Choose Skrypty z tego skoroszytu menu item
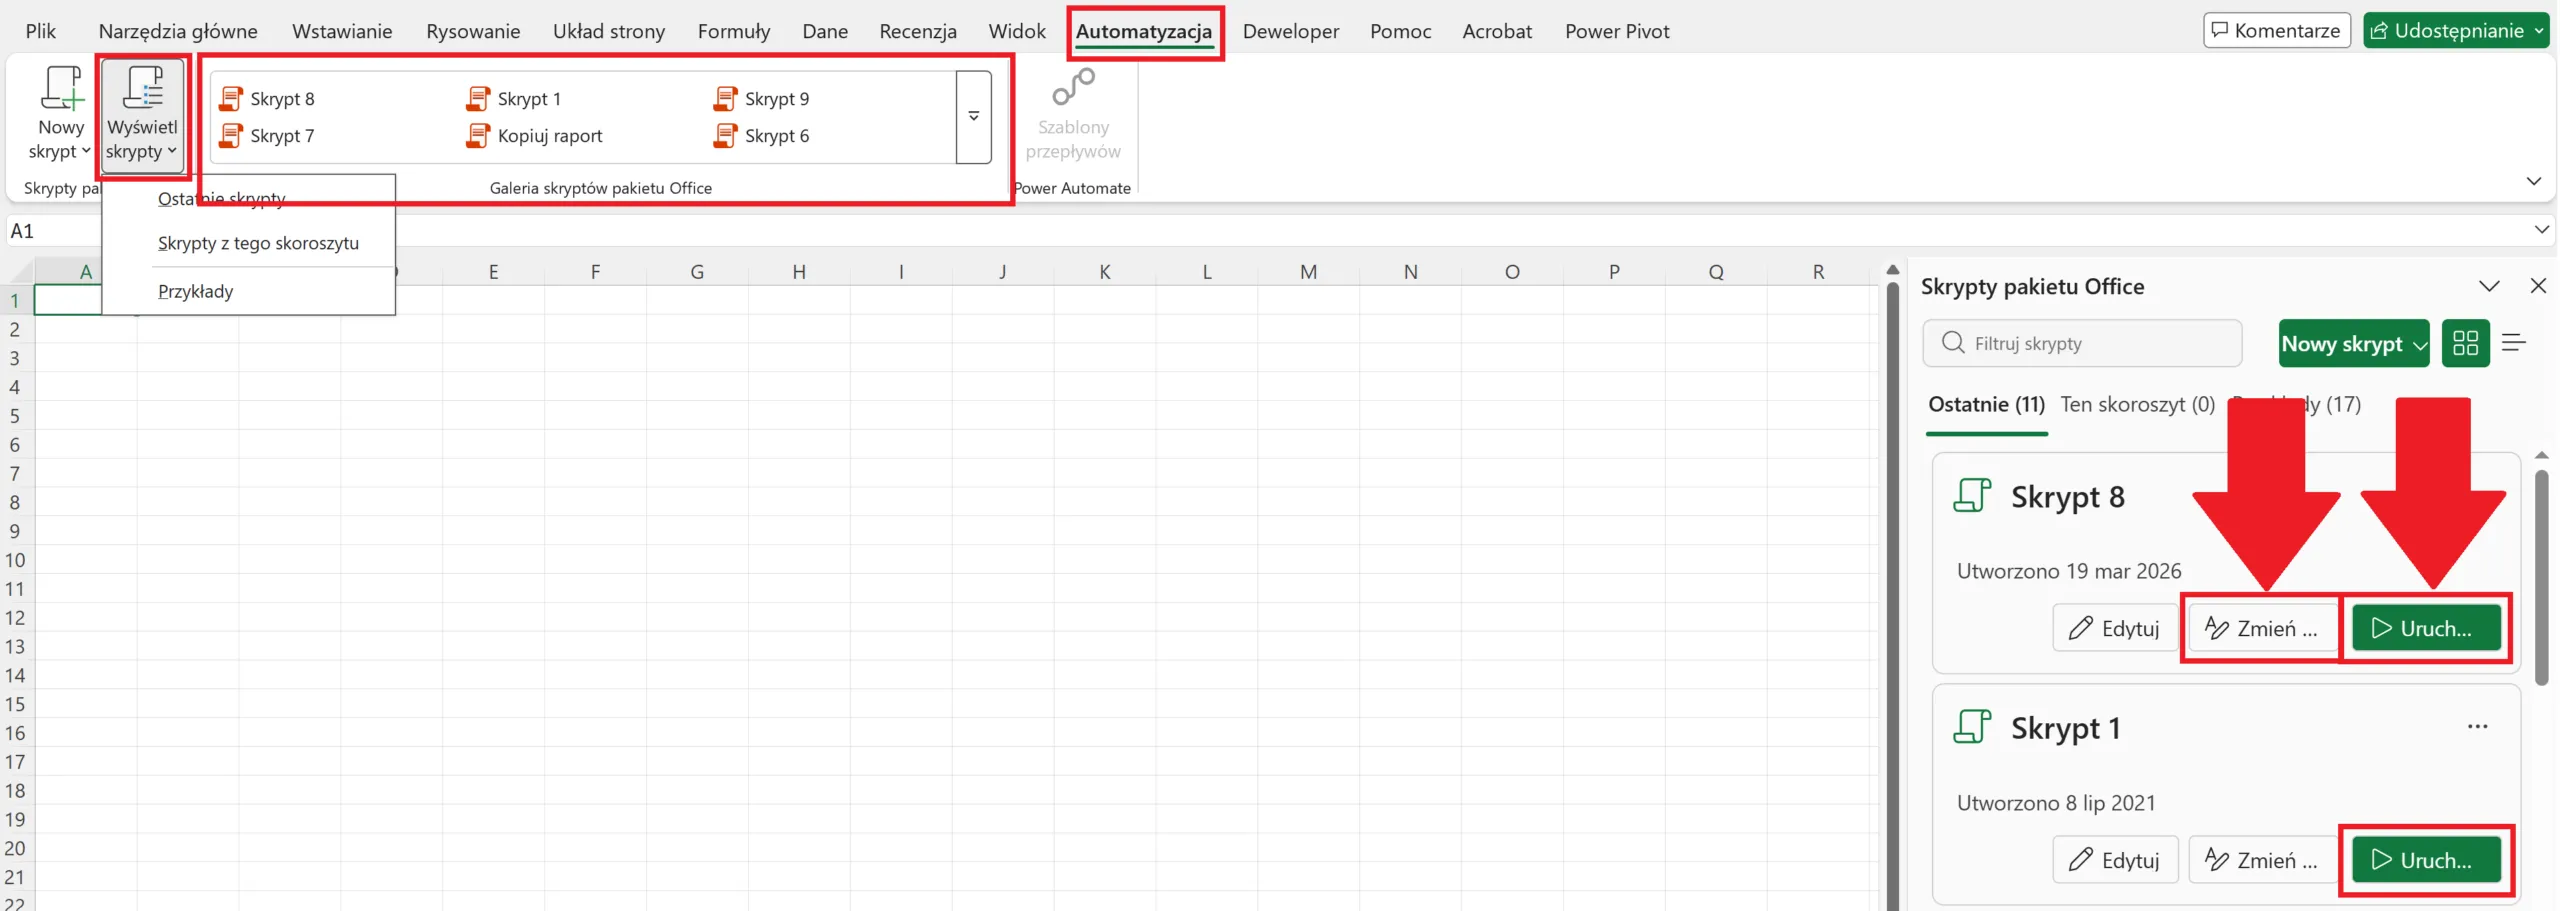Screen dimensions: 2560x911 (258, 243)
